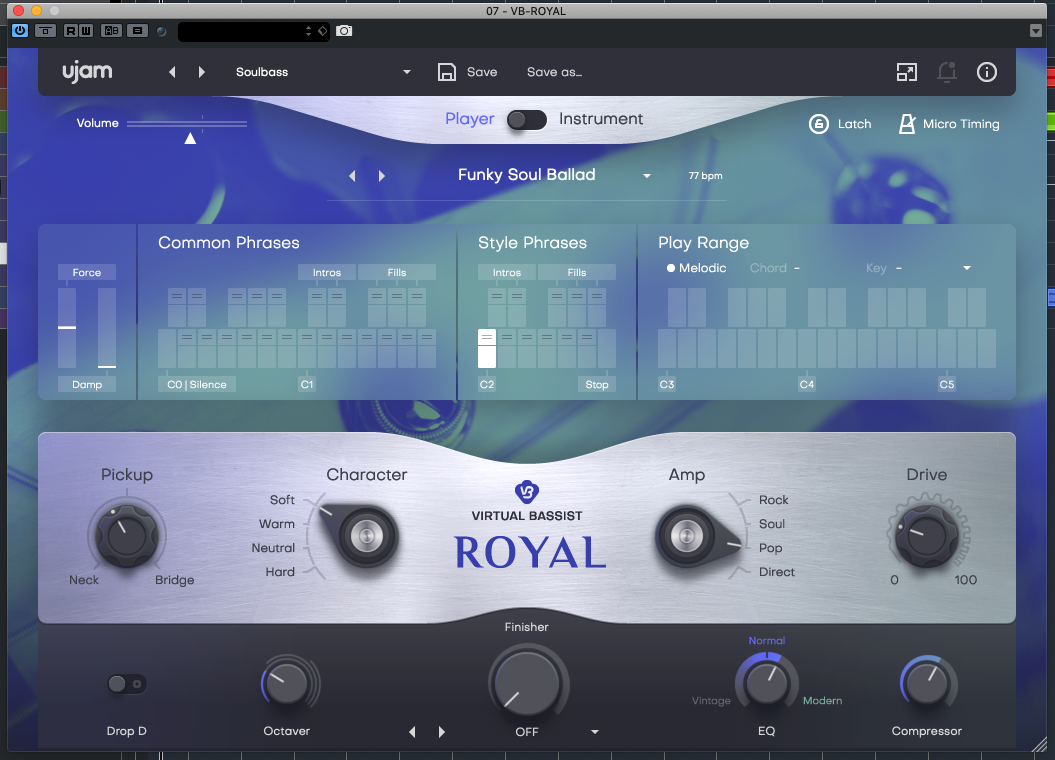The image size is (1055, 760).
Task: Enable the Latch icon
Action: tap(819, 124)
